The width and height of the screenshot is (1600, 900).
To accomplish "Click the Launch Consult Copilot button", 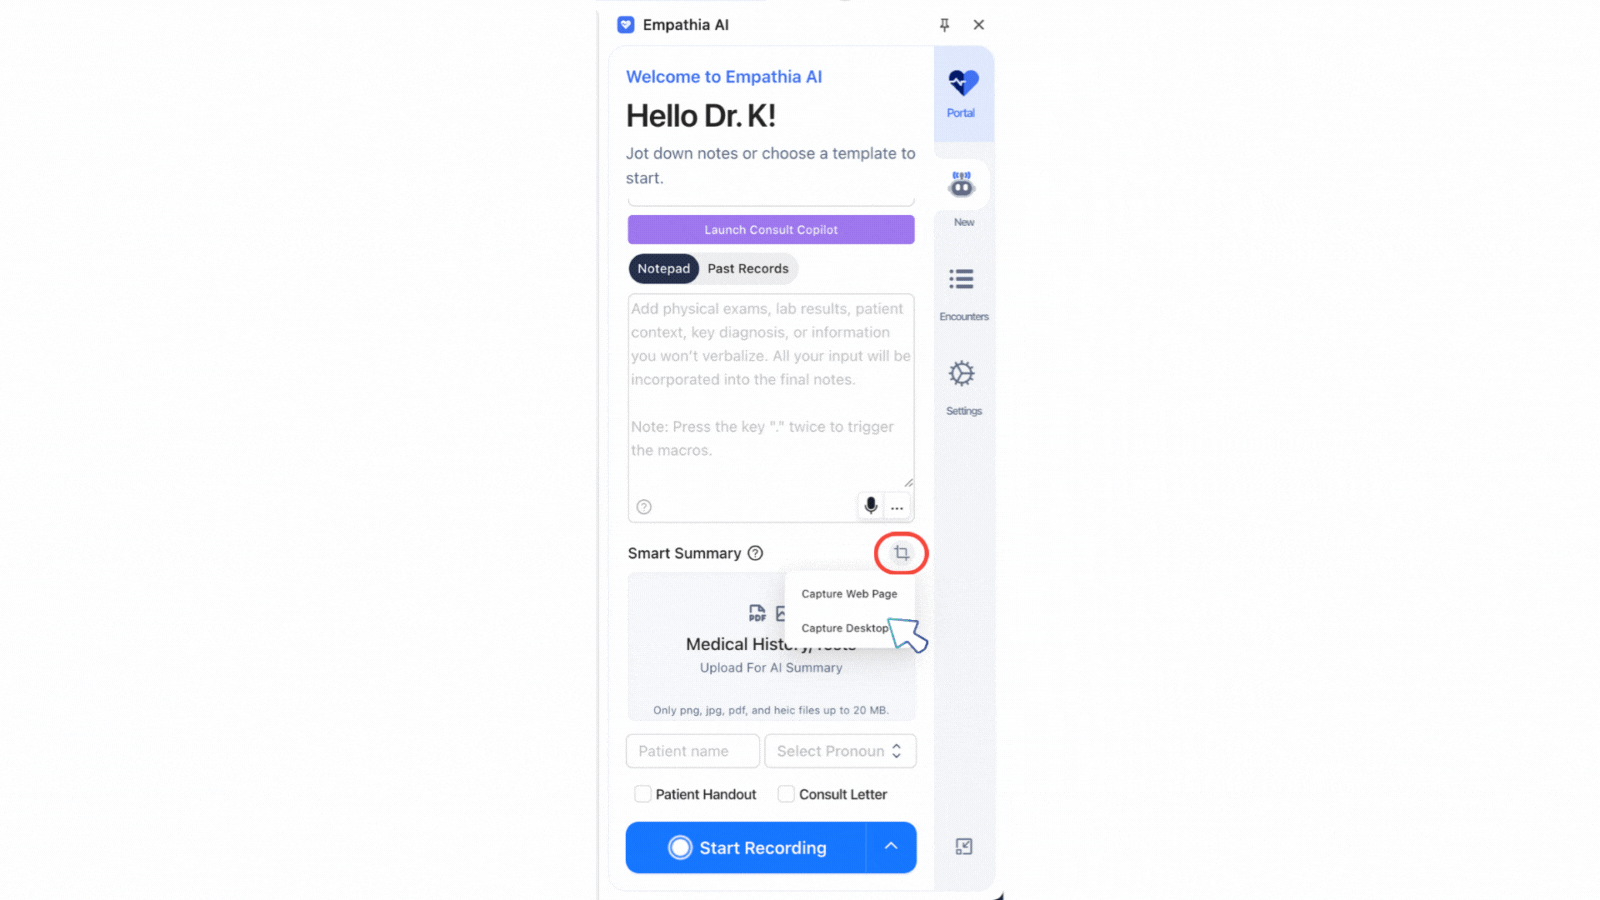I will coord(771,230).
